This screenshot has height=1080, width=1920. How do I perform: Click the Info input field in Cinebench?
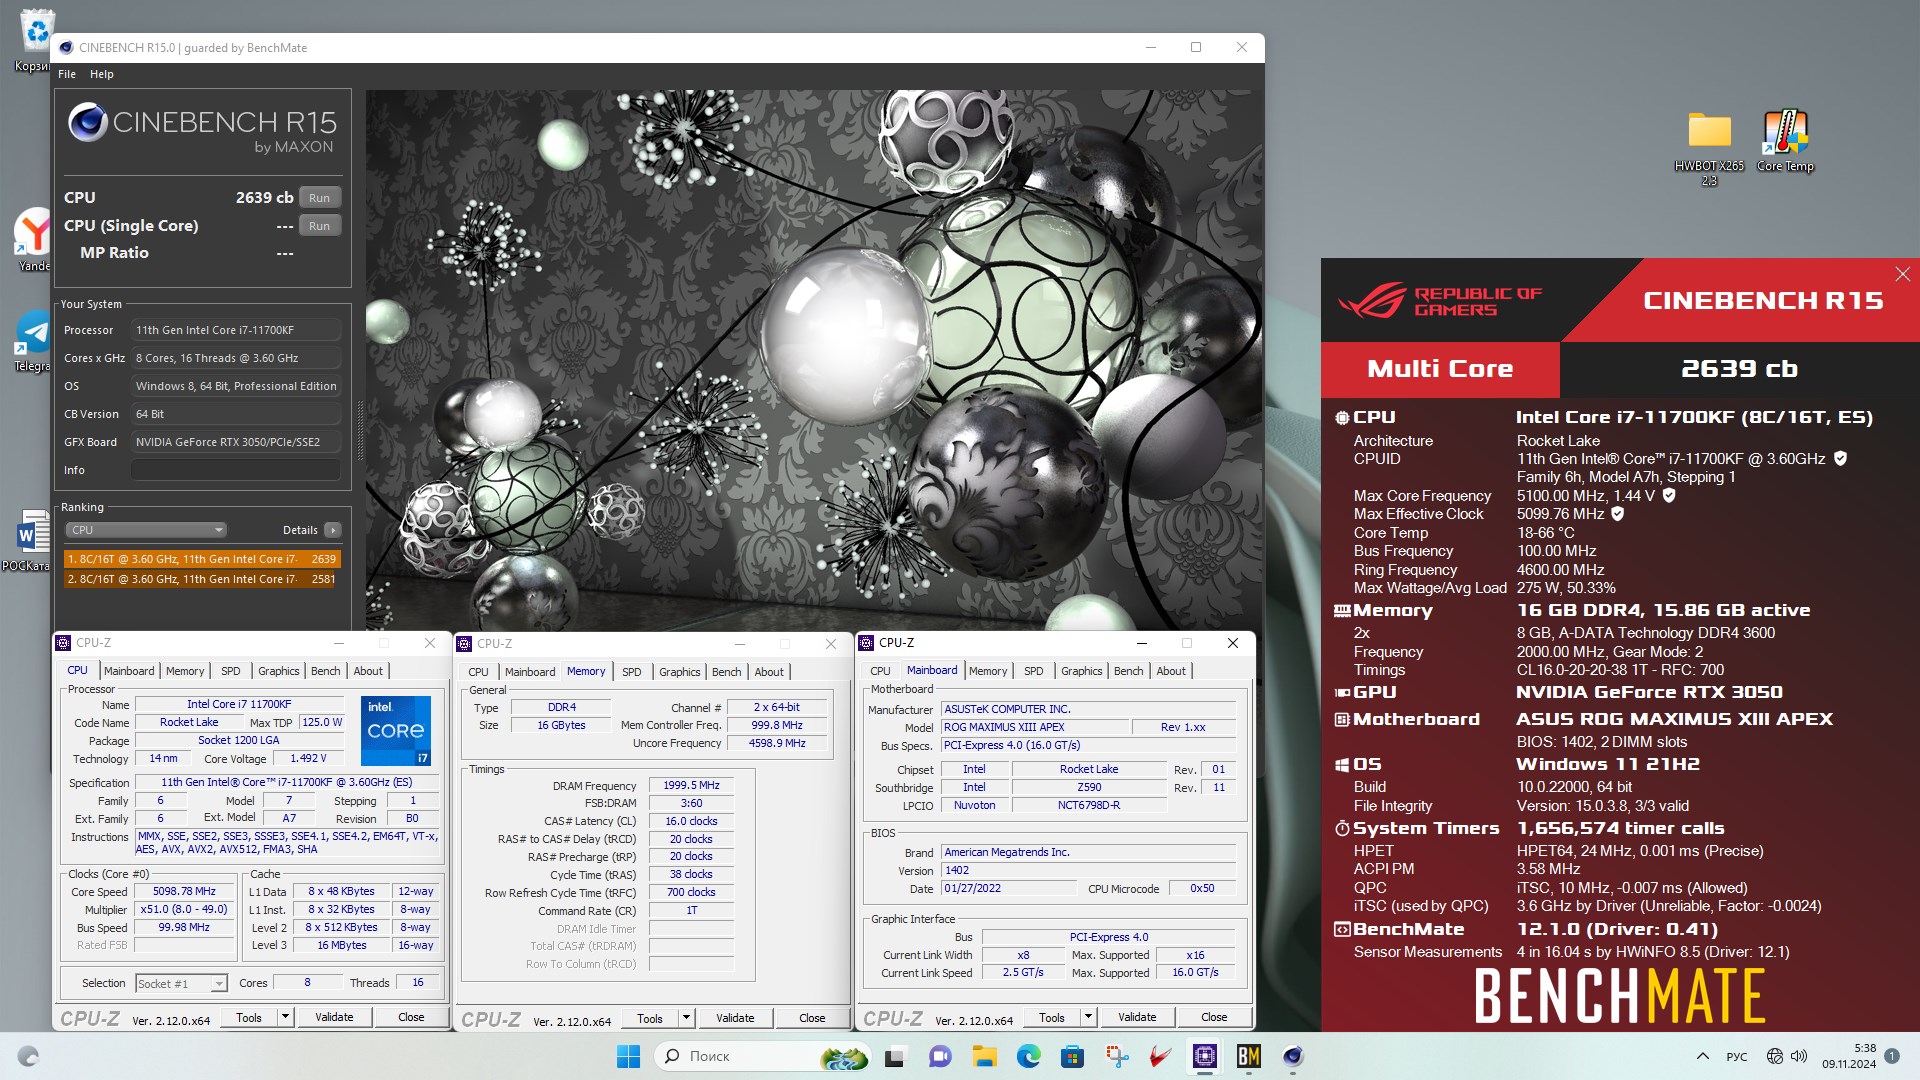tap(236, 470)
